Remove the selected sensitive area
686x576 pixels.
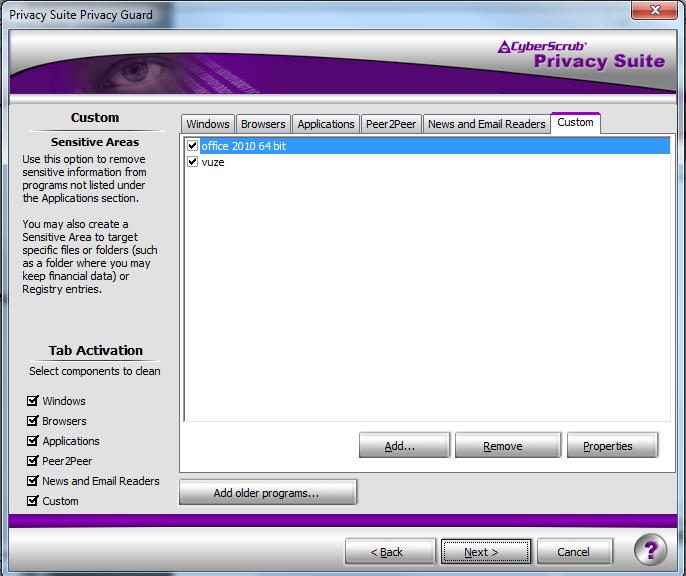click(x=508, y=446)
